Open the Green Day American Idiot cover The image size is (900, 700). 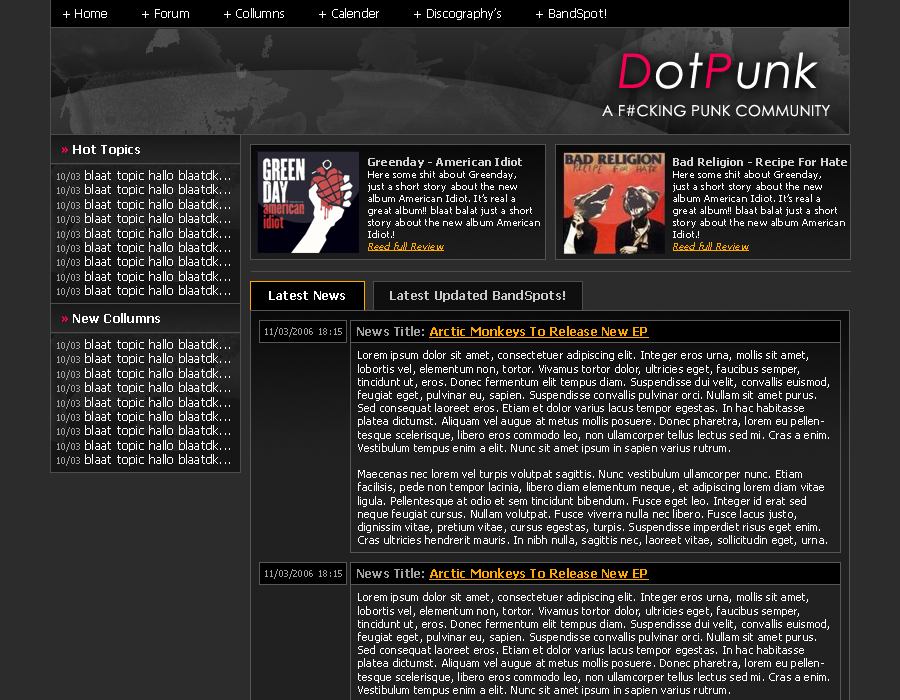(x=308, y=202)
